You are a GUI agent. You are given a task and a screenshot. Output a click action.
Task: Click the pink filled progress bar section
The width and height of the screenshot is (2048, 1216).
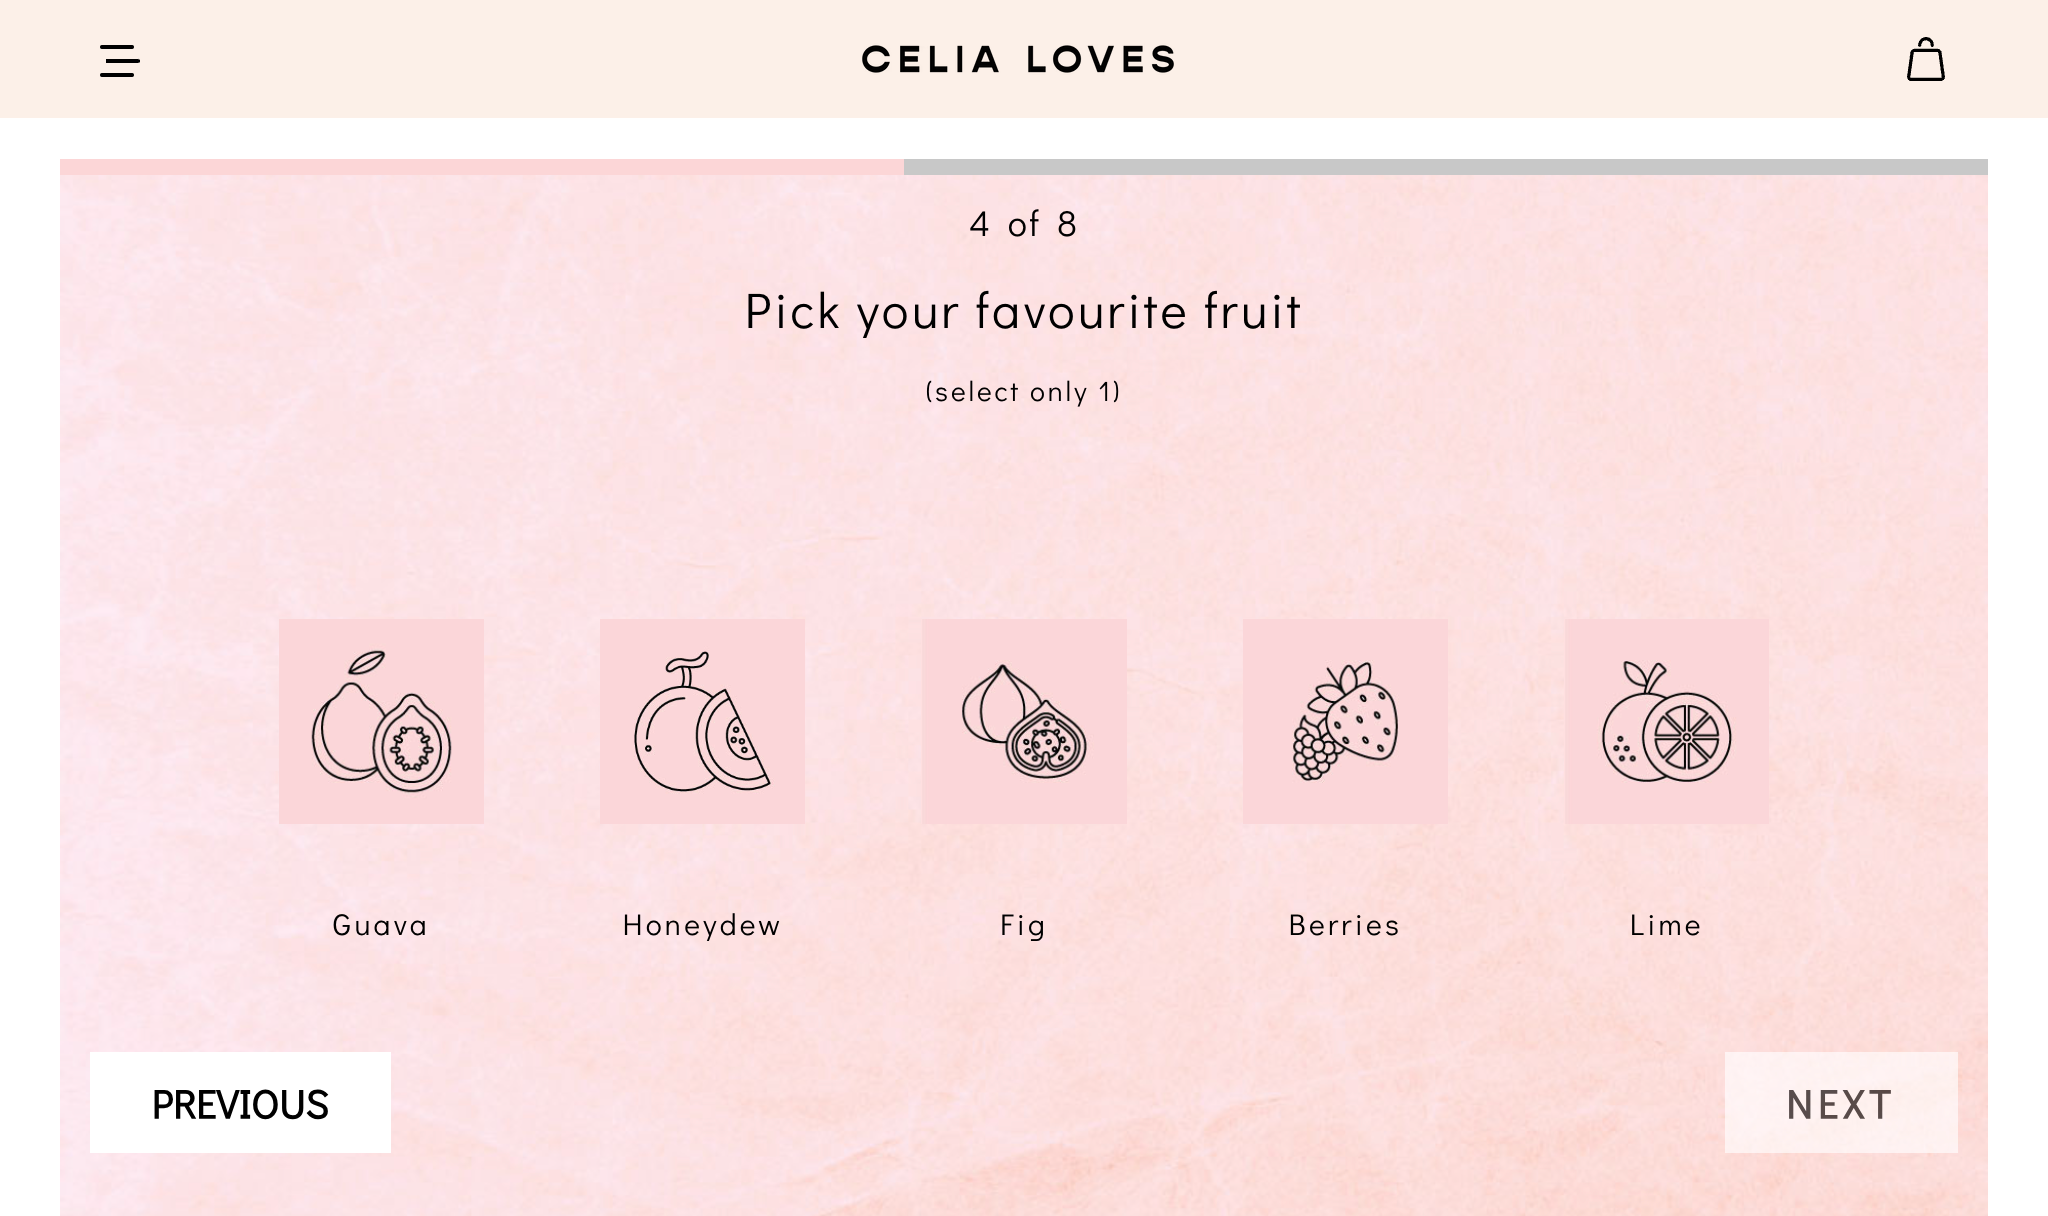coord(482,167)
